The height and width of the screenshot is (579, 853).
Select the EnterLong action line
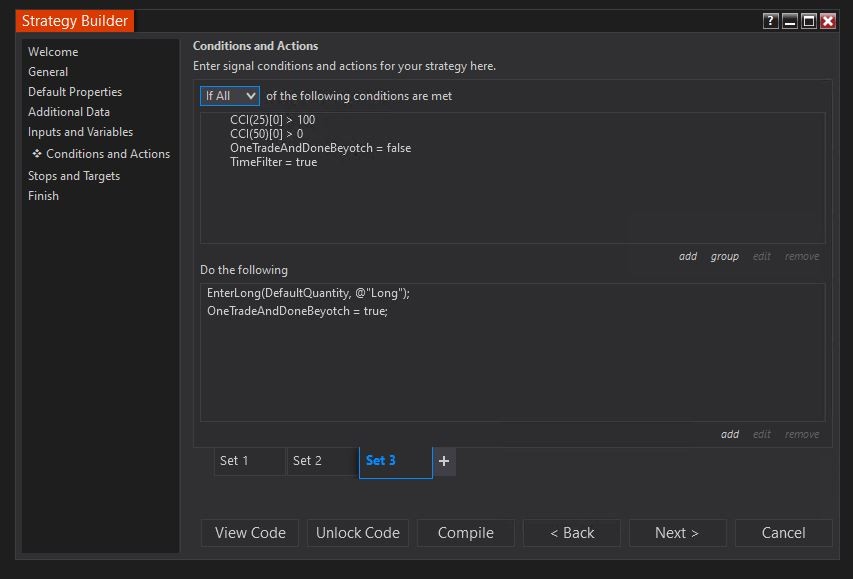308,293
